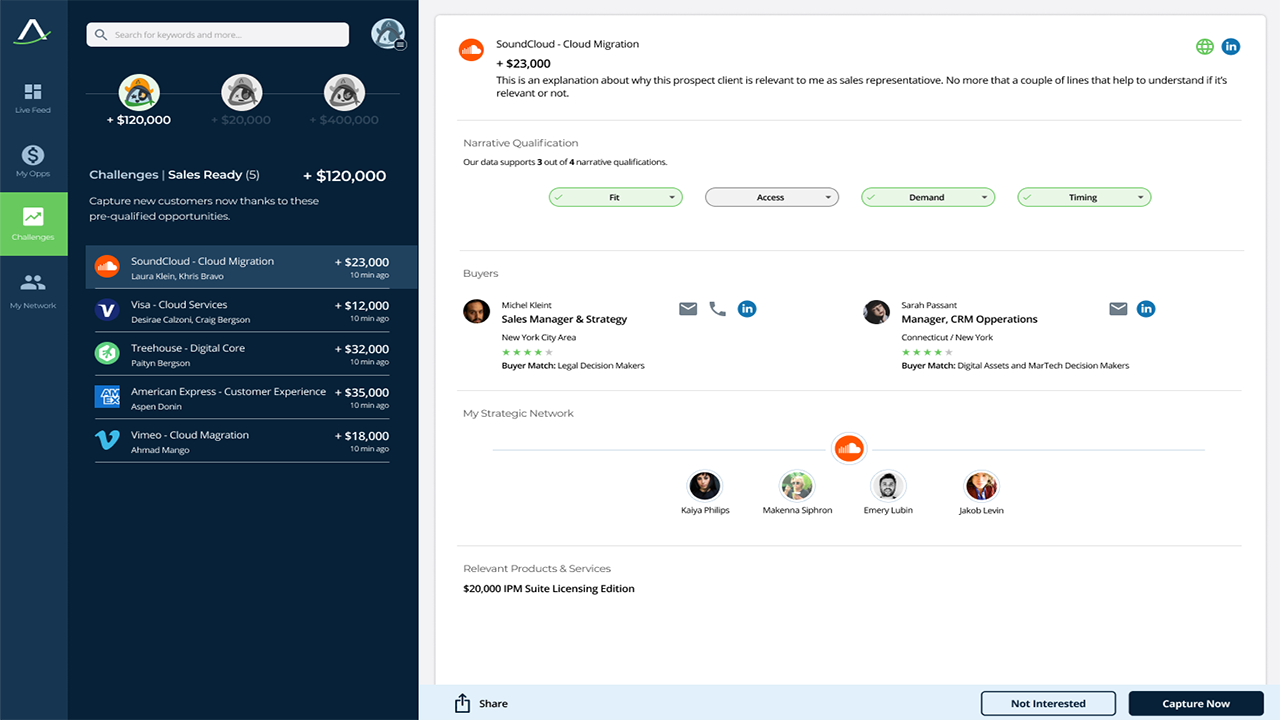Open SoundCloud's LinkedIn icon in header

coord(1231,47)
